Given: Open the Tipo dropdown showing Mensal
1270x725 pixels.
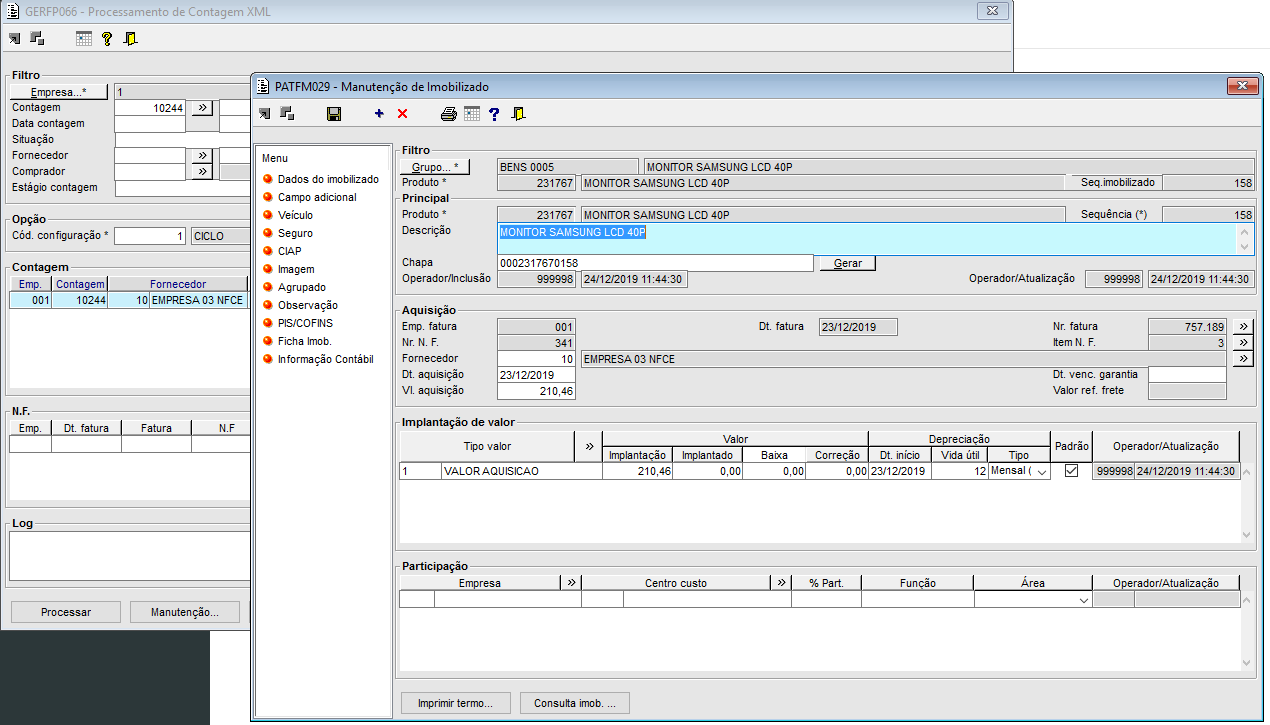Looking at the screenshot, I should 1042,471.
